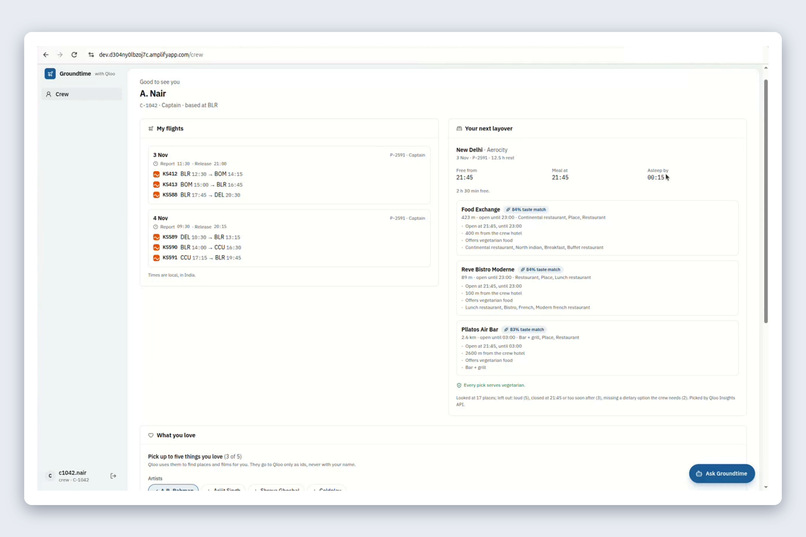Sign out using the logout icon
This screenshot has height=537, width=806.
[x=113, y=476]
